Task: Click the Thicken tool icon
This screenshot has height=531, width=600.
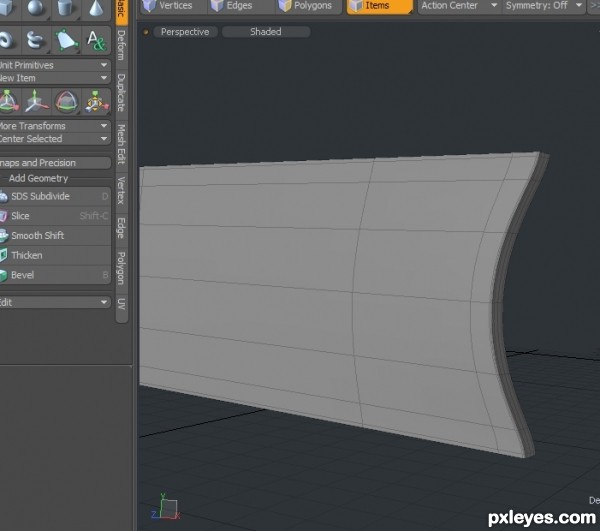Action: 3,255
